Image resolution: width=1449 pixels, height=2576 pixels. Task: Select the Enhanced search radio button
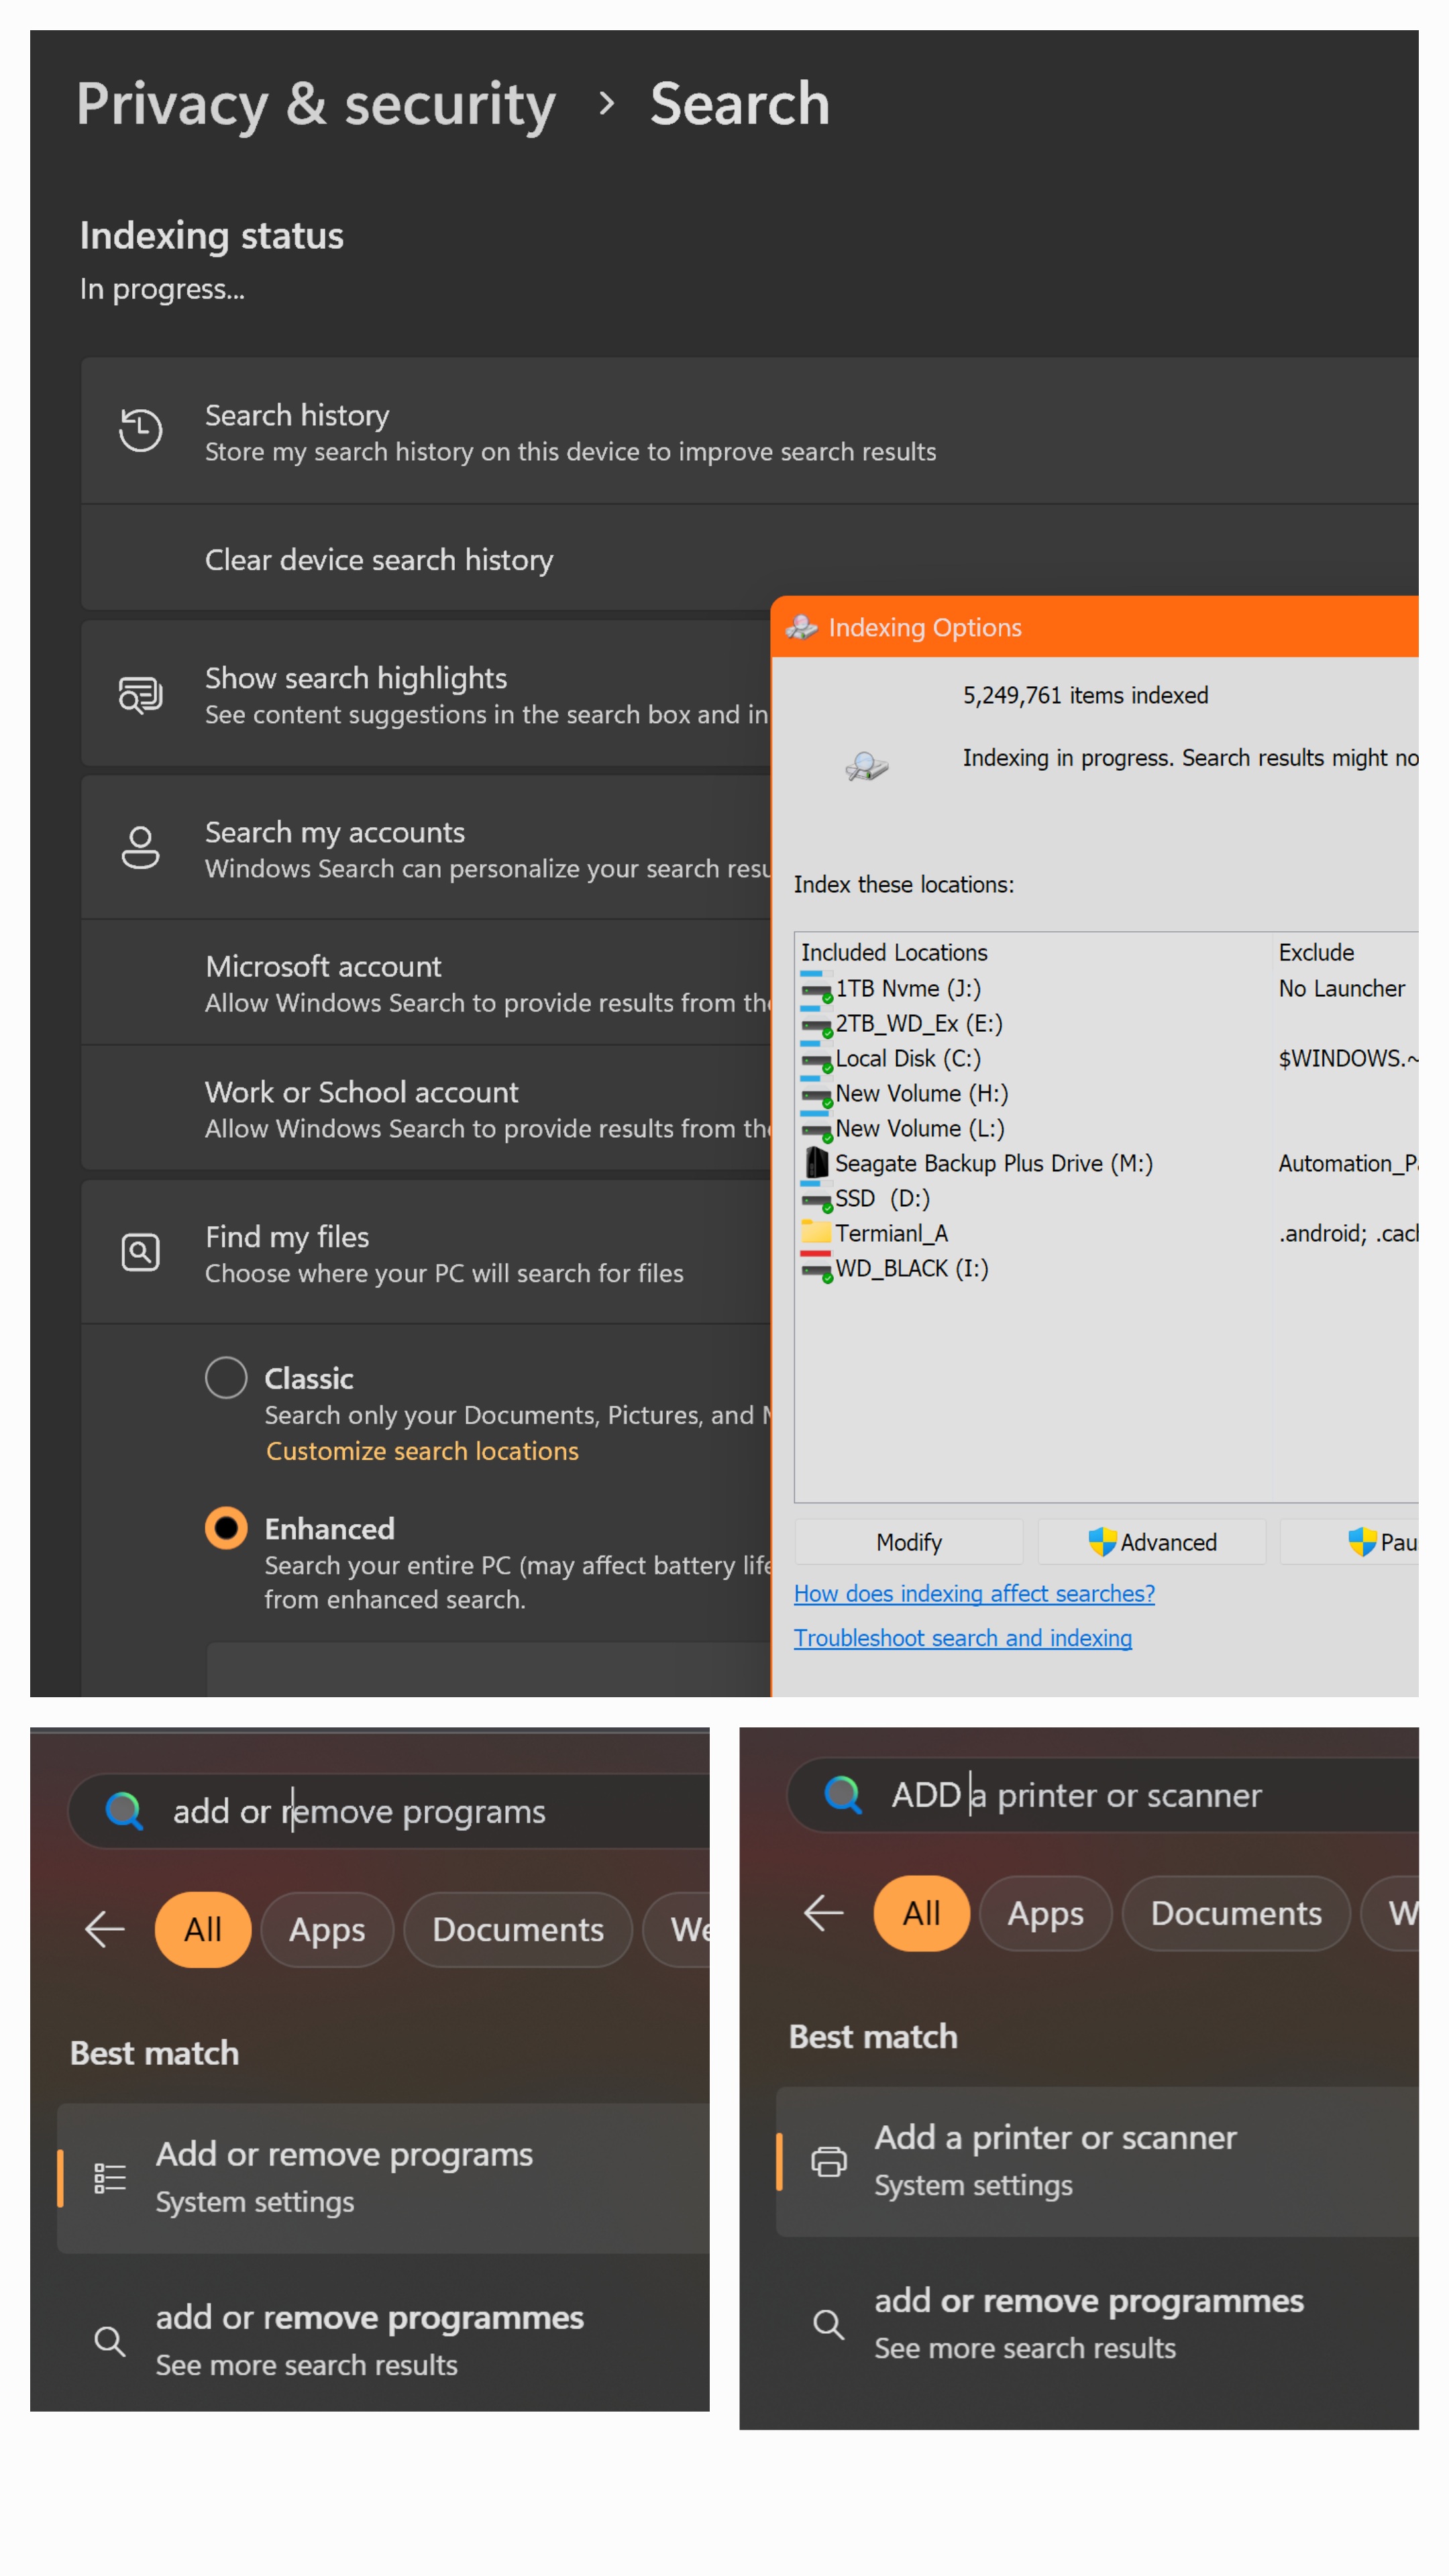click(226, 1528)
